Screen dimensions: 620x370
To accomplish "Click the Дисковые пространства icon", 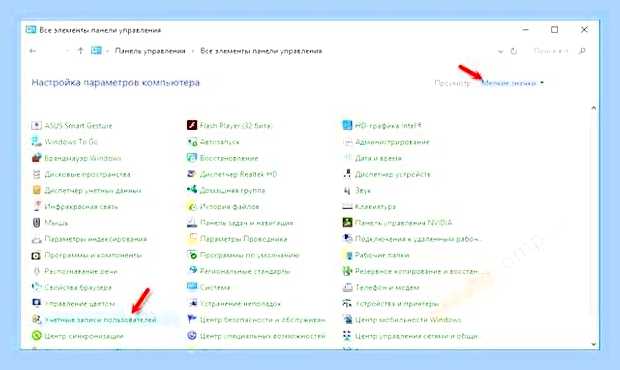I will [x=36, y=174].
